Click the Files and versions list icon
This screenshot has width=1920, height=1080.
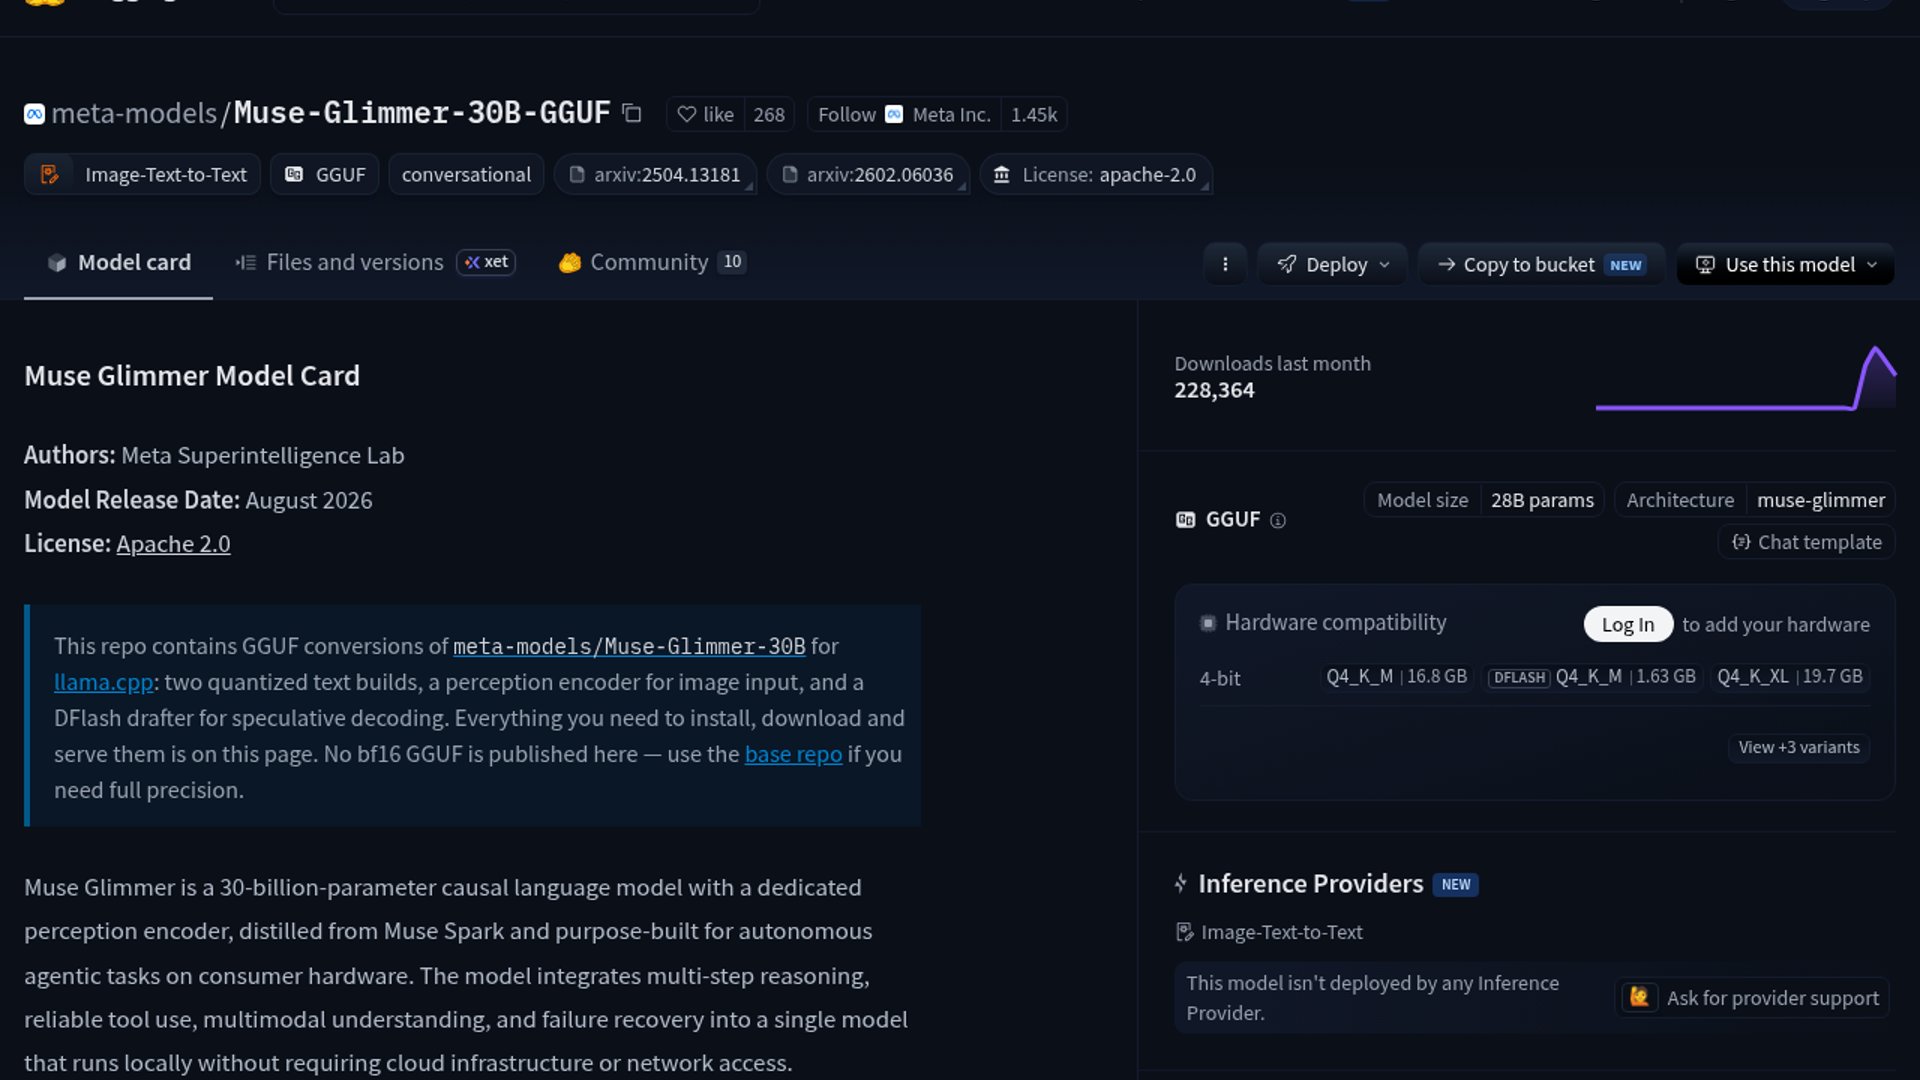pos(245,263)
